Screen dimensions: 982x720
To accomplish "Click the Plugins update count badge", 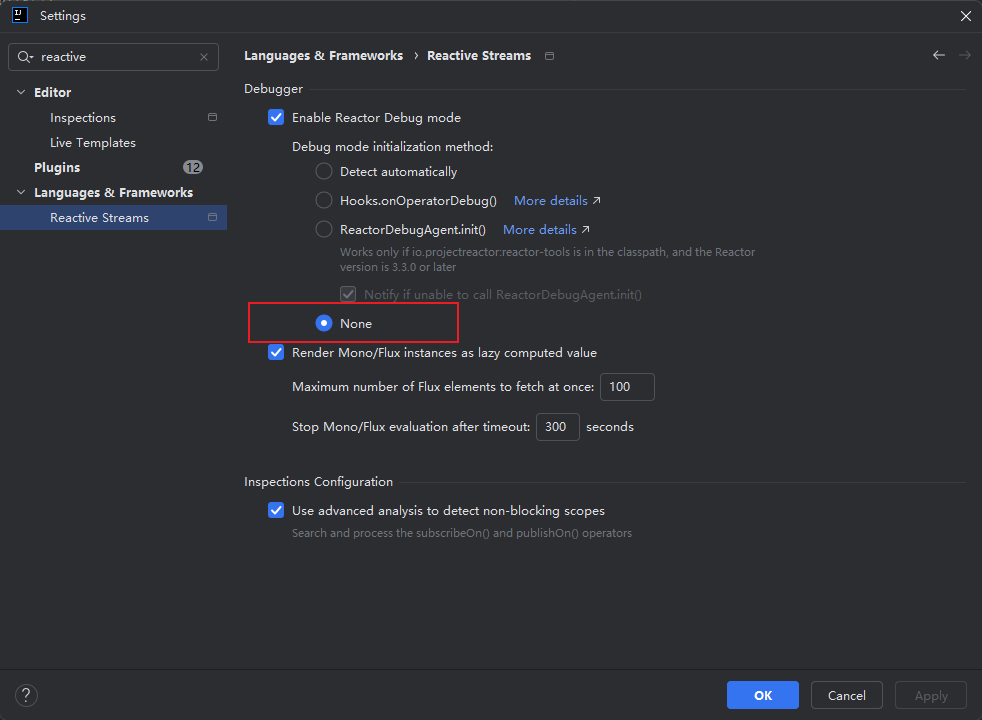I will [x=193, y=168].
